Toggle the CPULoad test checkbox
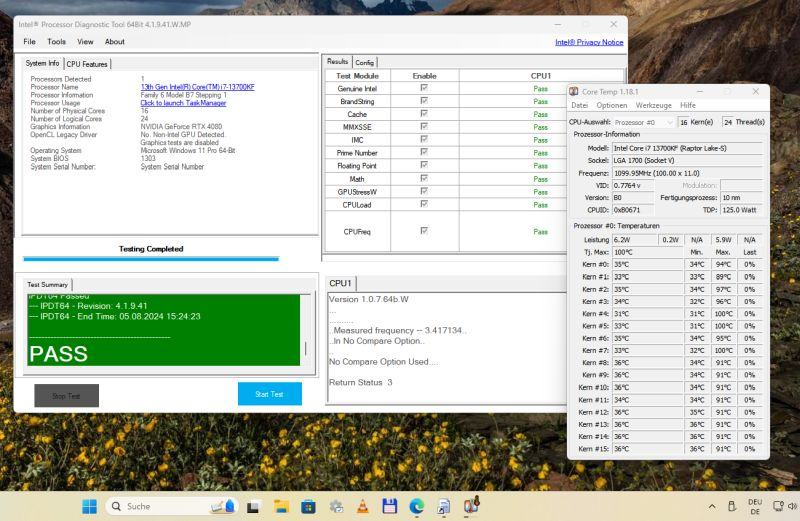The image size is (800, 521). click(x=423, y=204)
